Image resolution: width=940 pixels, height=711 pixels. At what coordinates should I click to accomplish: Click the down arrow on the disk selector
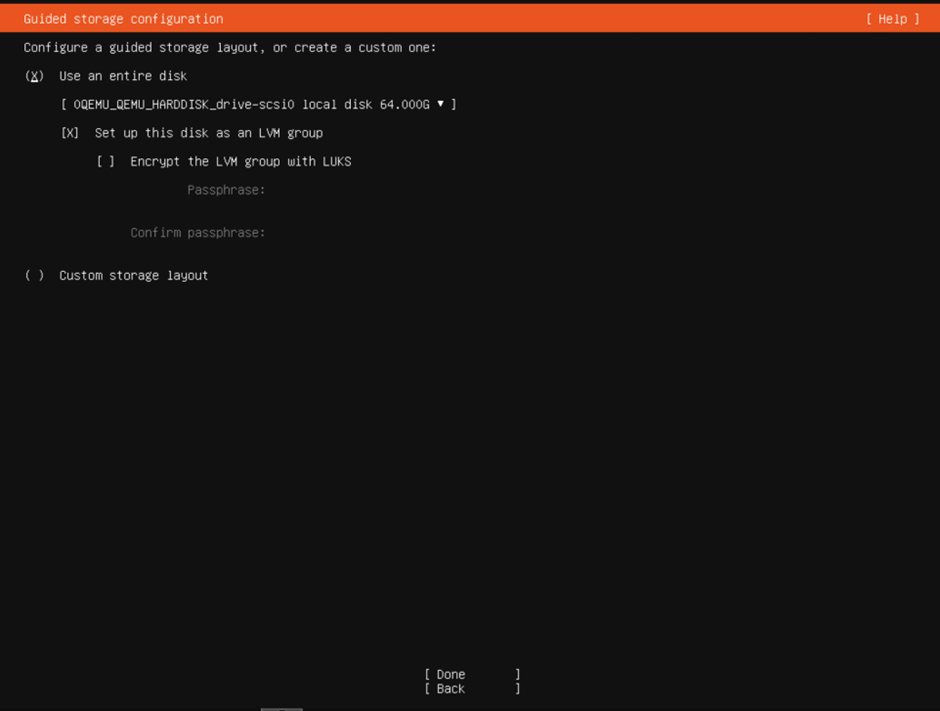(440, 104)
